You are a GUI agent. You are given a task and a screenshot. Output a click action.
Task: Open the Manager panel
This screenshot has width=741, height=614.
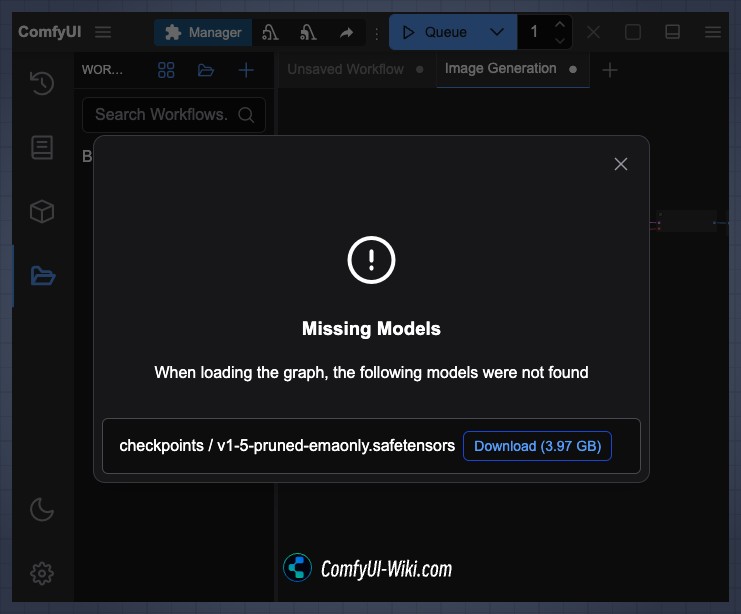pos(203,33)
